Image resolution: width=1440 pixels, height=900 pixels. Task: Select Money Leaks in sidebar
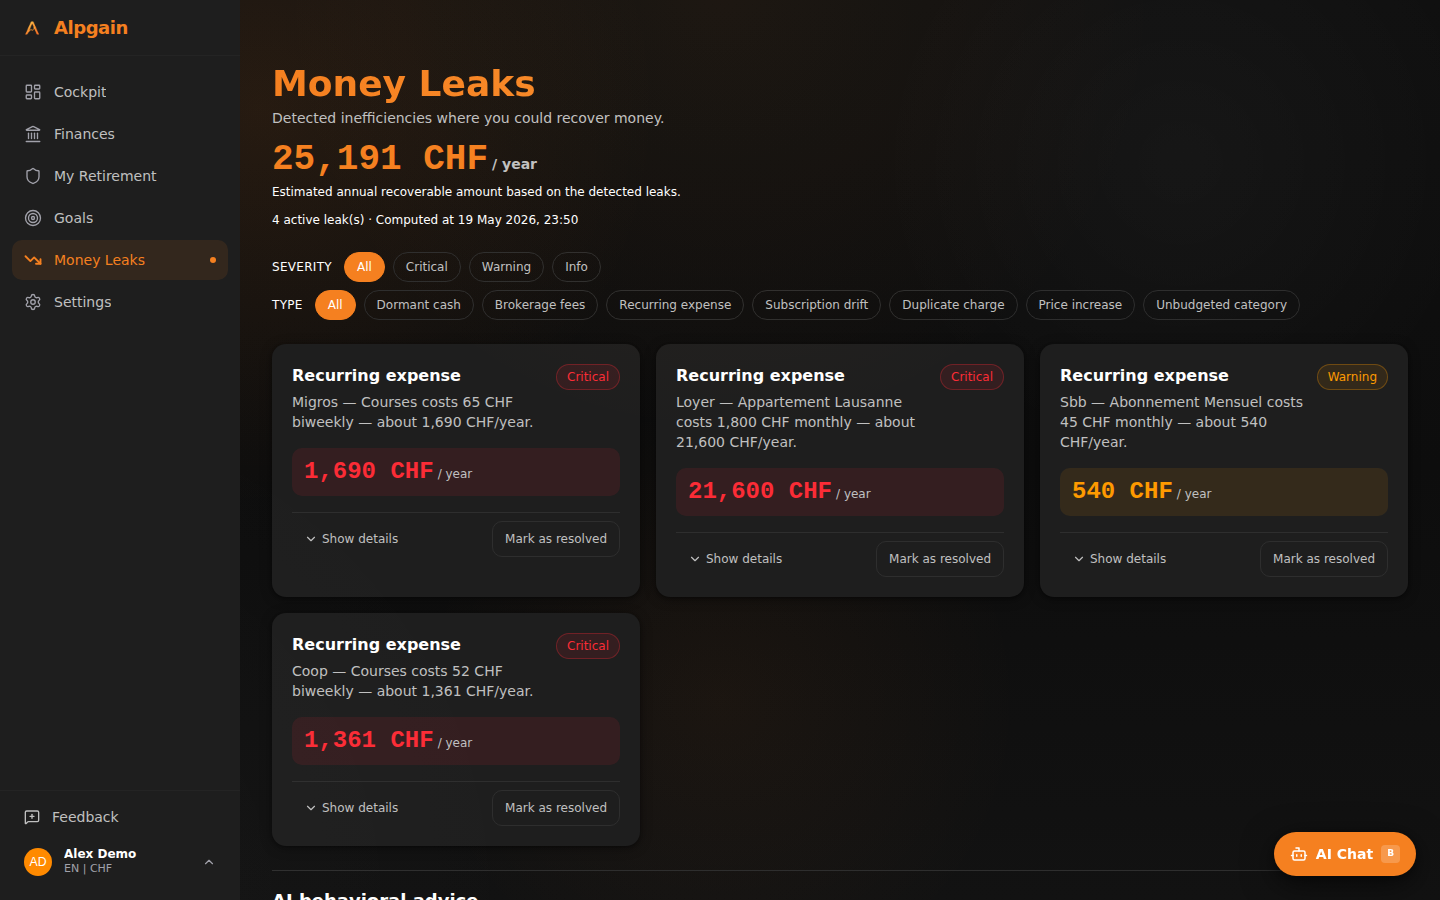(120, 260)
